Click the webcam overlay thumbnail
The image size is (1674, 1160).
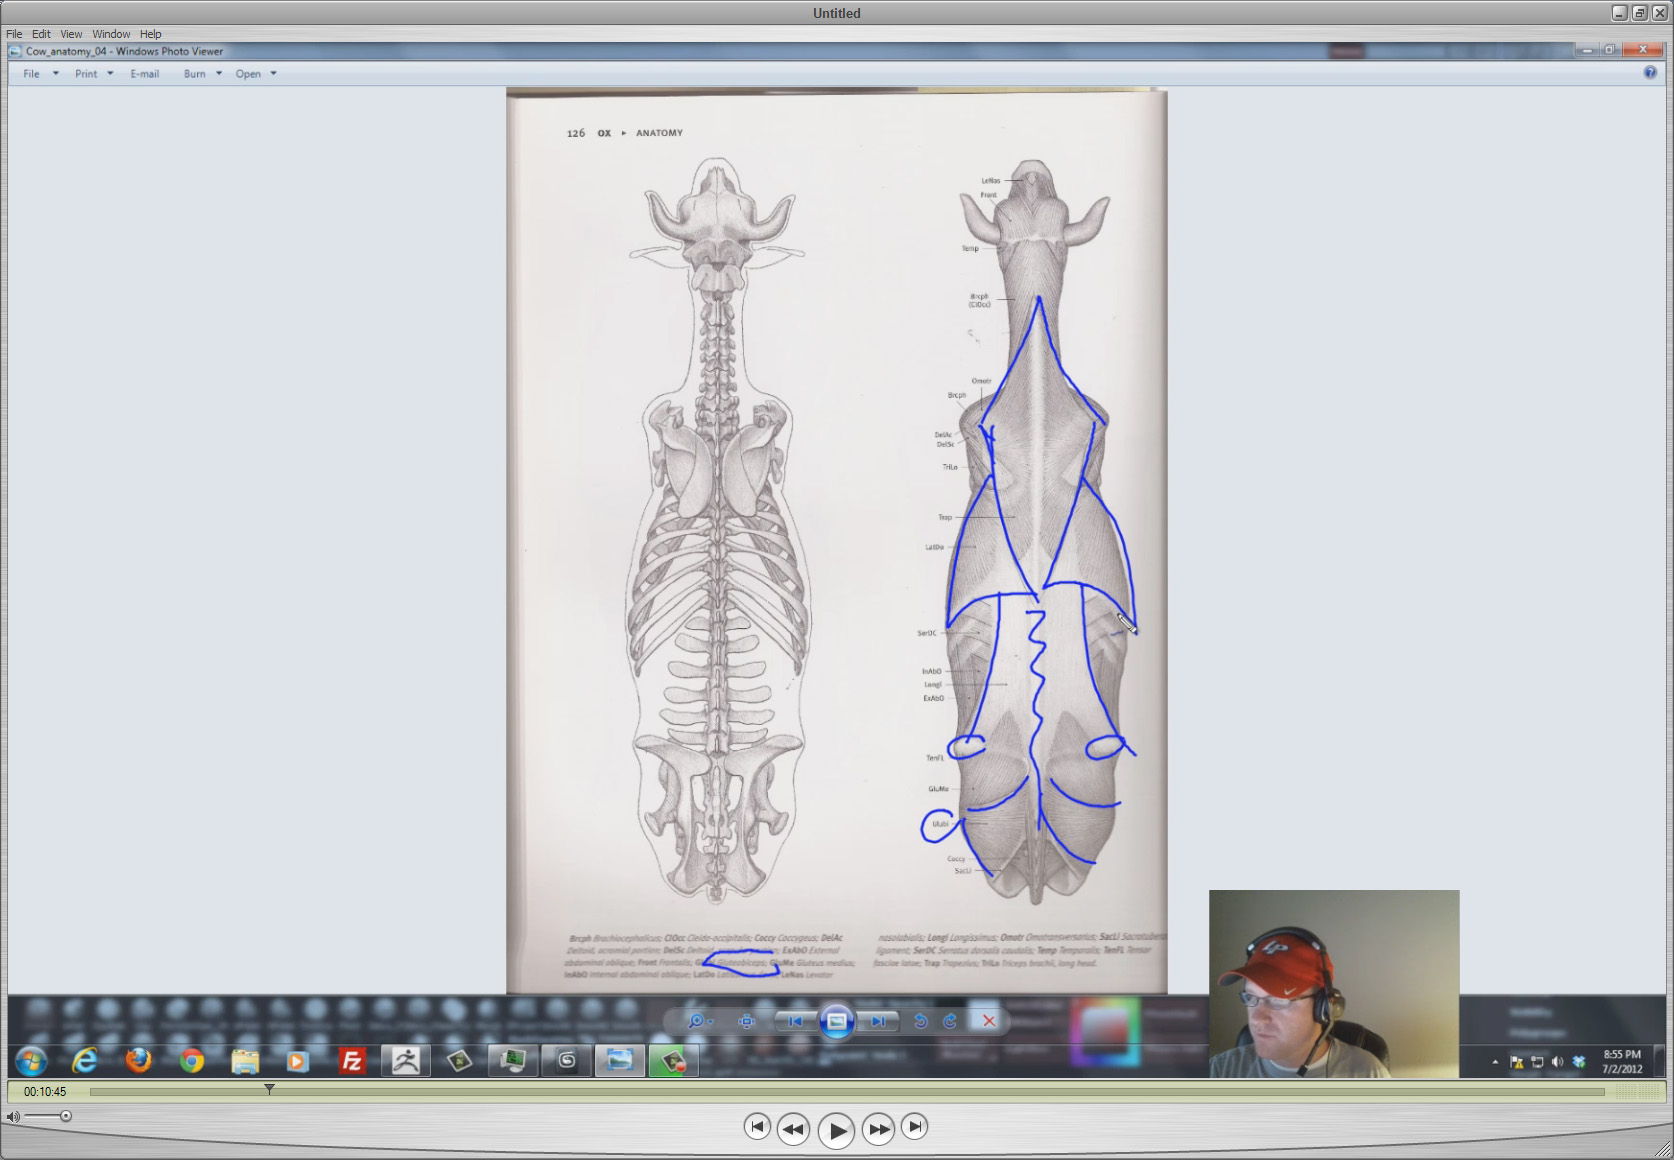(1334, 984)
